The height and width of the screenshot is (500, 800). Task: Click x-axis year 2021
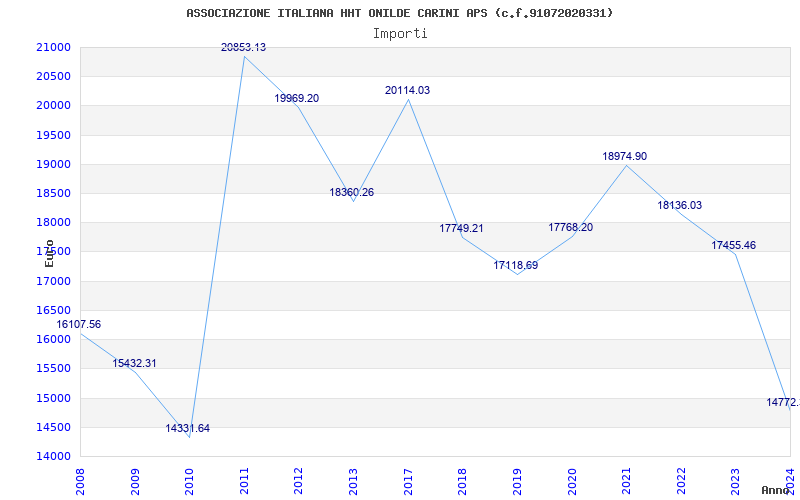[x=626, y=481]
